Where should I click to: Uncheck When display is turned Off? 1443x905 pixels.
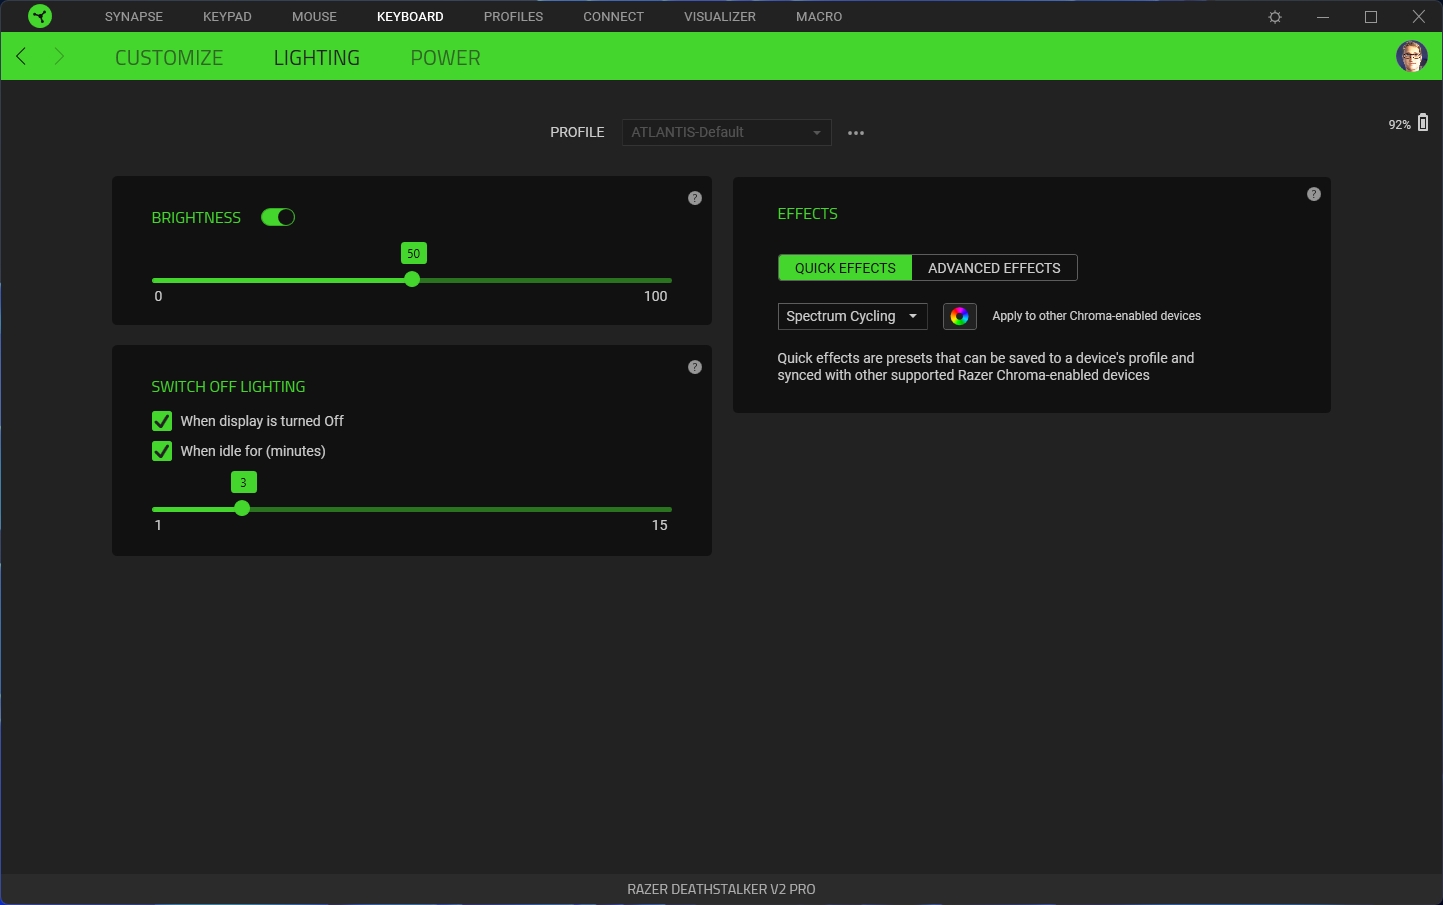162,421
